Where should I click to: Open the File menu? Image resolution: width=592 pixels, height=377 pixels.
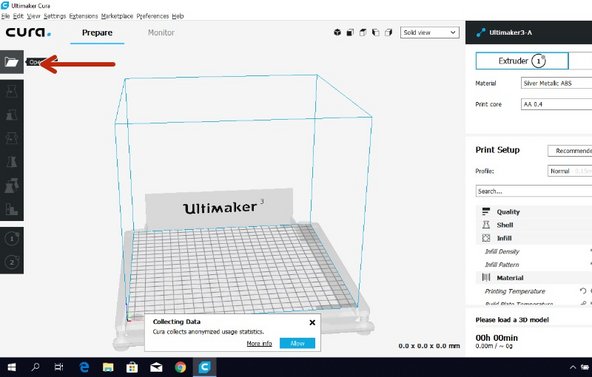pyautogui.click(x=6, y=16)
